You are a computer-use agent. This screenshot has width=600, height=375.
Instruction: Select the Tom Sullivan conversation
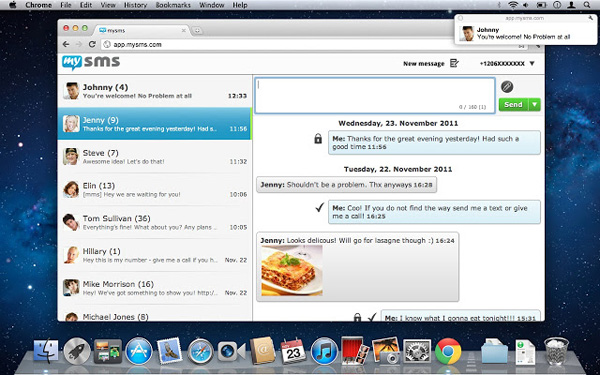(155, 222)
